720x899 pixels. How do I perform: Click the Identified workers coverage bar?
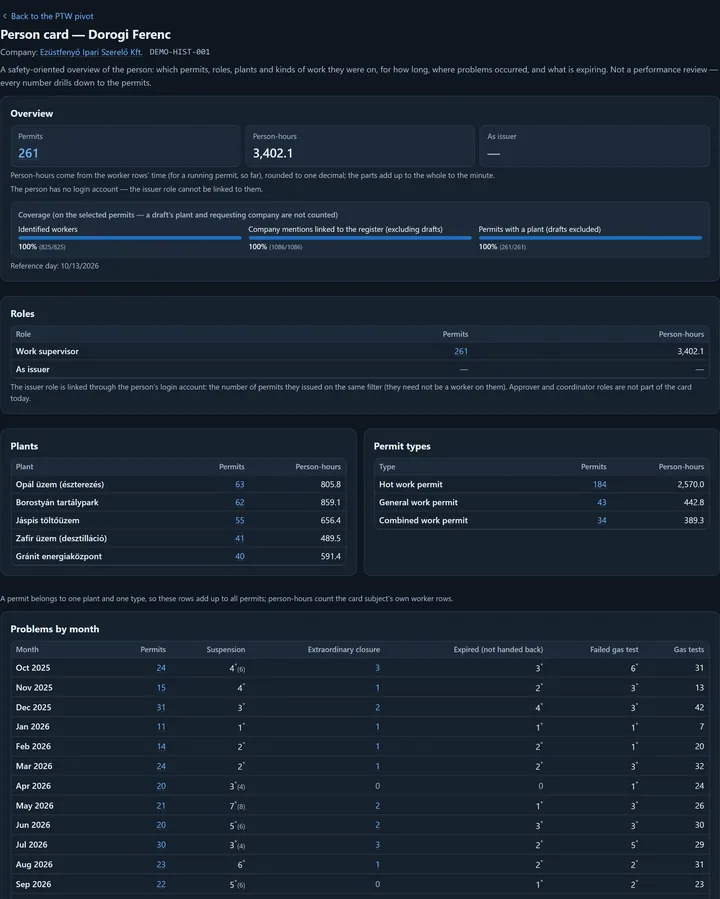(x=130, y=237)
